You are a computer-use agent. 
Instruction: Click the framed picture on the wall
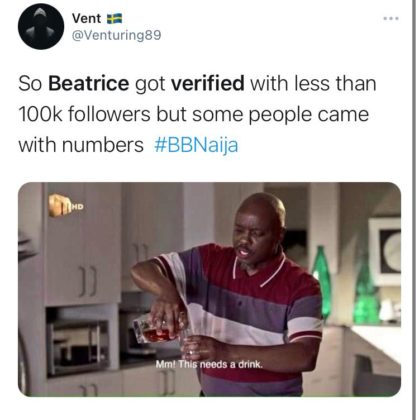coord(385,252)
